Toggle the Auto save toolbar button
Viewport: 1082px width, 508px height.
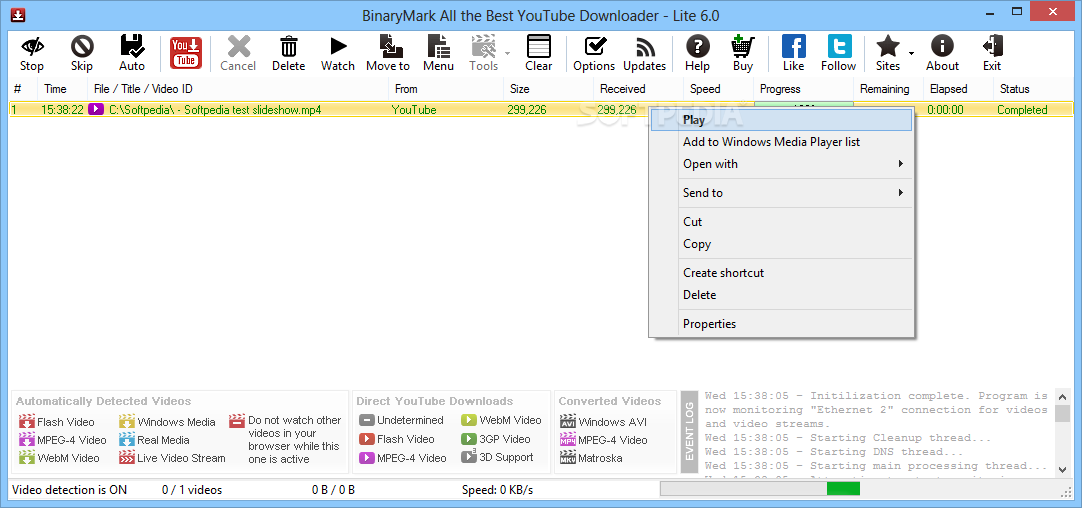coord(132,47)
